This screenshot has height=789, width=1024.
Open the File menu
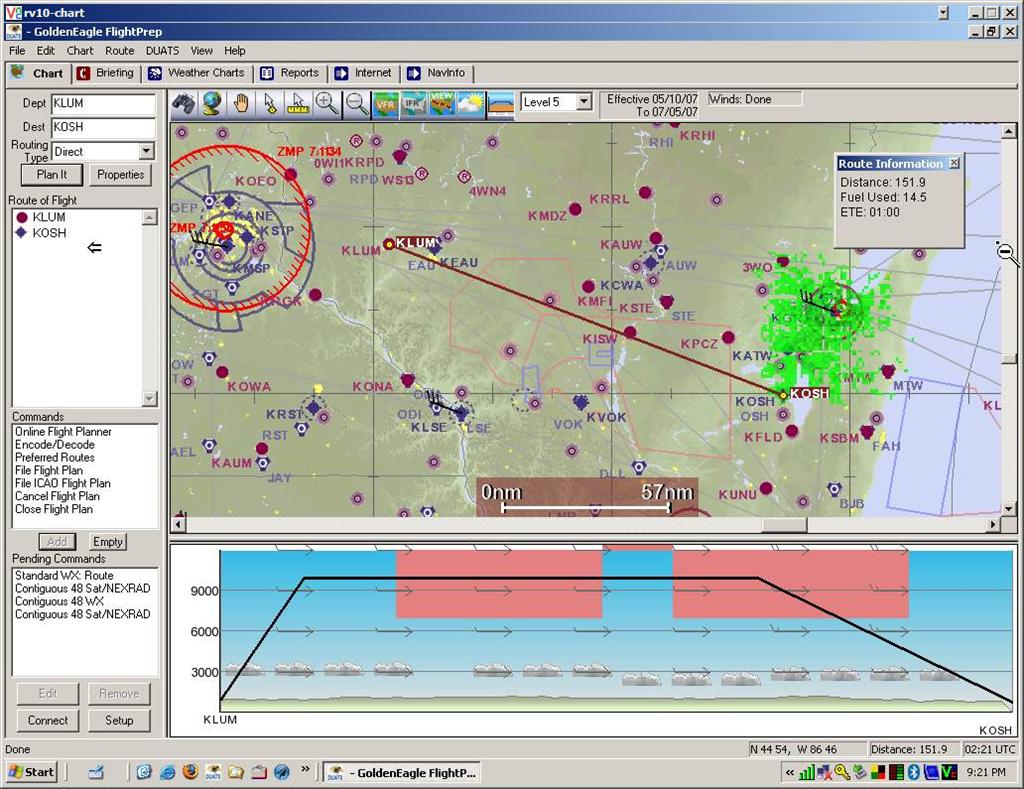coord(17,50)
